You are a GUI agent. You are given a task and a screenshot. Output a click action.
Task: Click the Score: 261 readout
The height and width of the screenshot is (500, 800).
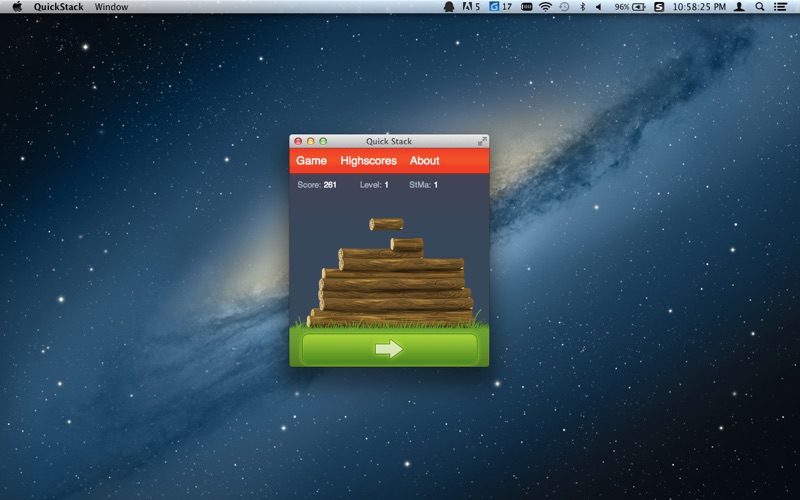(317, 185)
